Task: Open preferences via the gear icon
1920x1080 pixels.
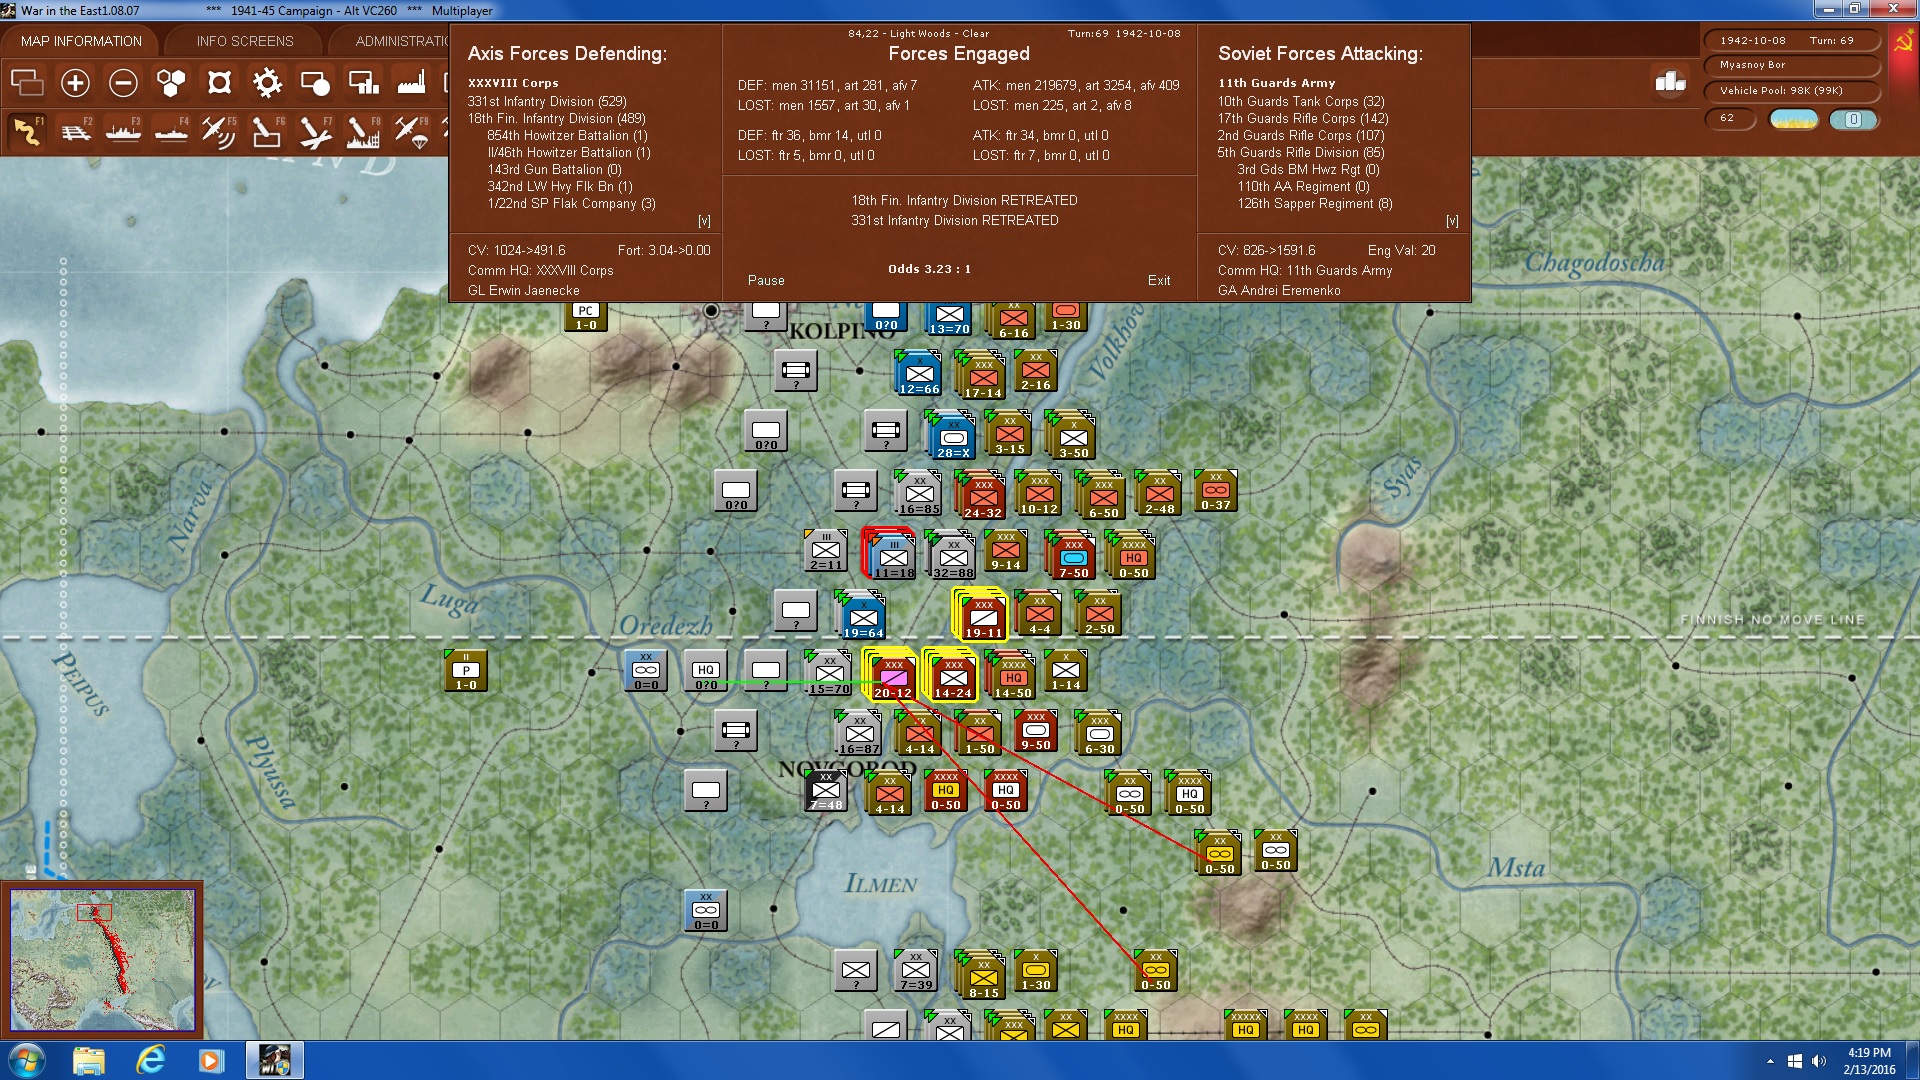Action: (x=267, y=83)
